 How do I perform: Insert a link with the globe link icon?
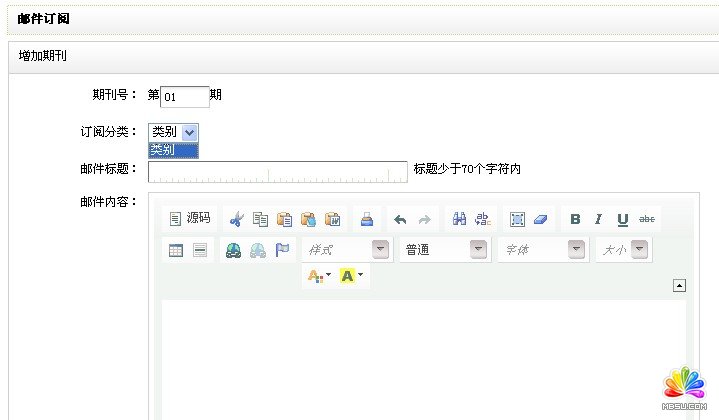tap(233, 250)
